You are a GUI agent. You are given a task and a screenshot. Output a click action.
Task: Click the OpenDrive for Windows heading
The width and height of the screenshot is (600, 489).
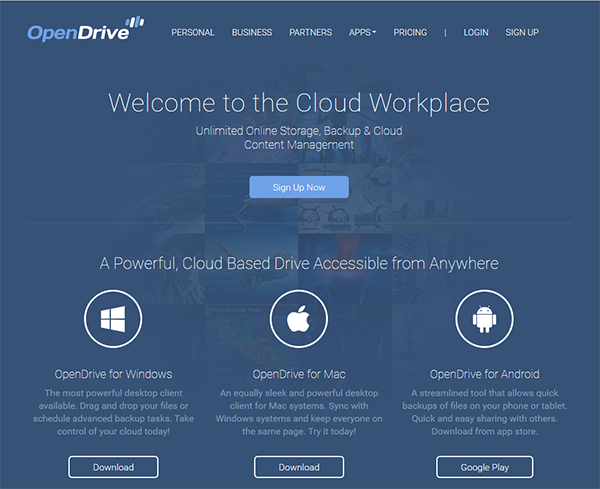113,374
